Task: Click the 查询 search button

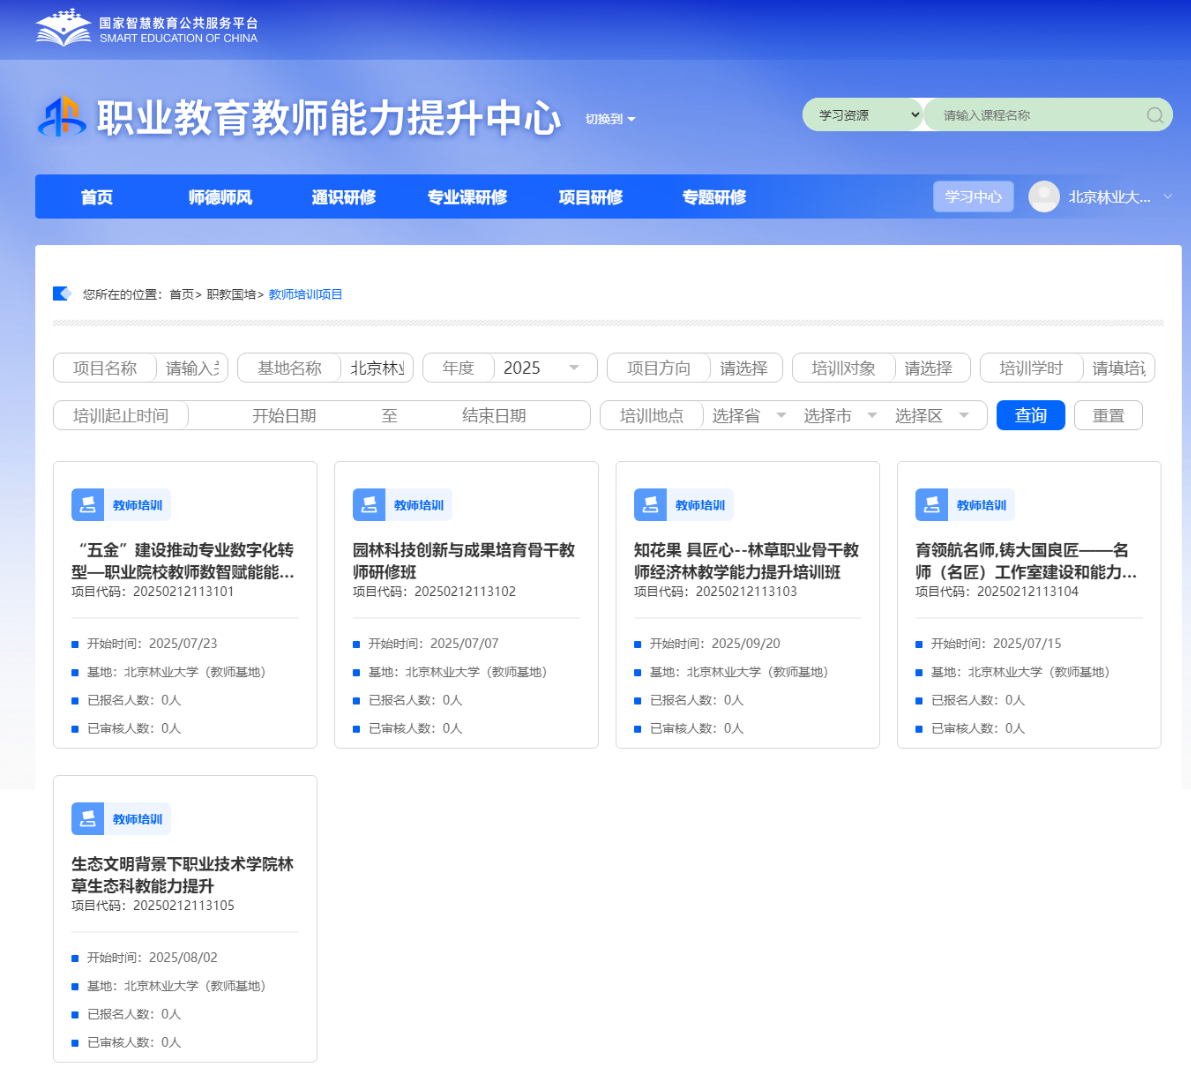Action: coord(1030,415)
